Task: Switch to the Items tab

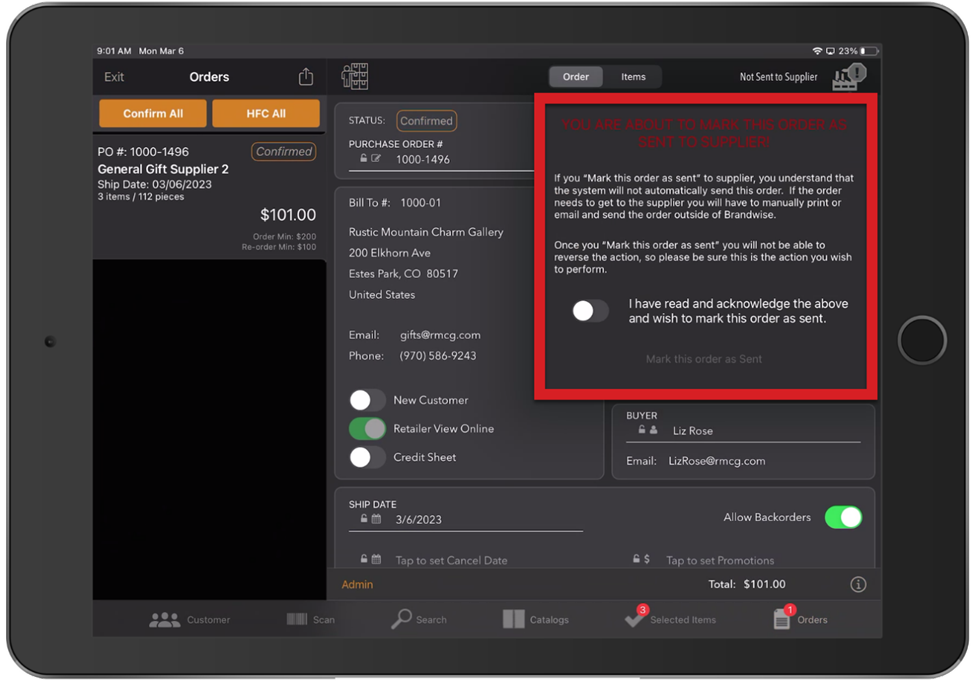Action: pos(633,76)
